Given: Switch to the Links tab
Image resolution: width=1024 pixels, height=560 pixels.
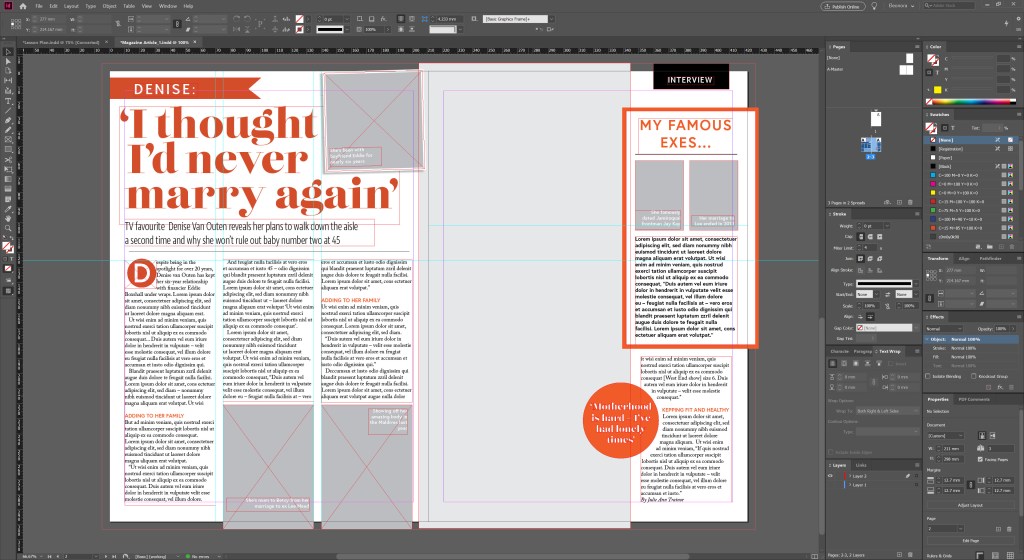Looking at the screenshot, I should click(x=862, y=465).
